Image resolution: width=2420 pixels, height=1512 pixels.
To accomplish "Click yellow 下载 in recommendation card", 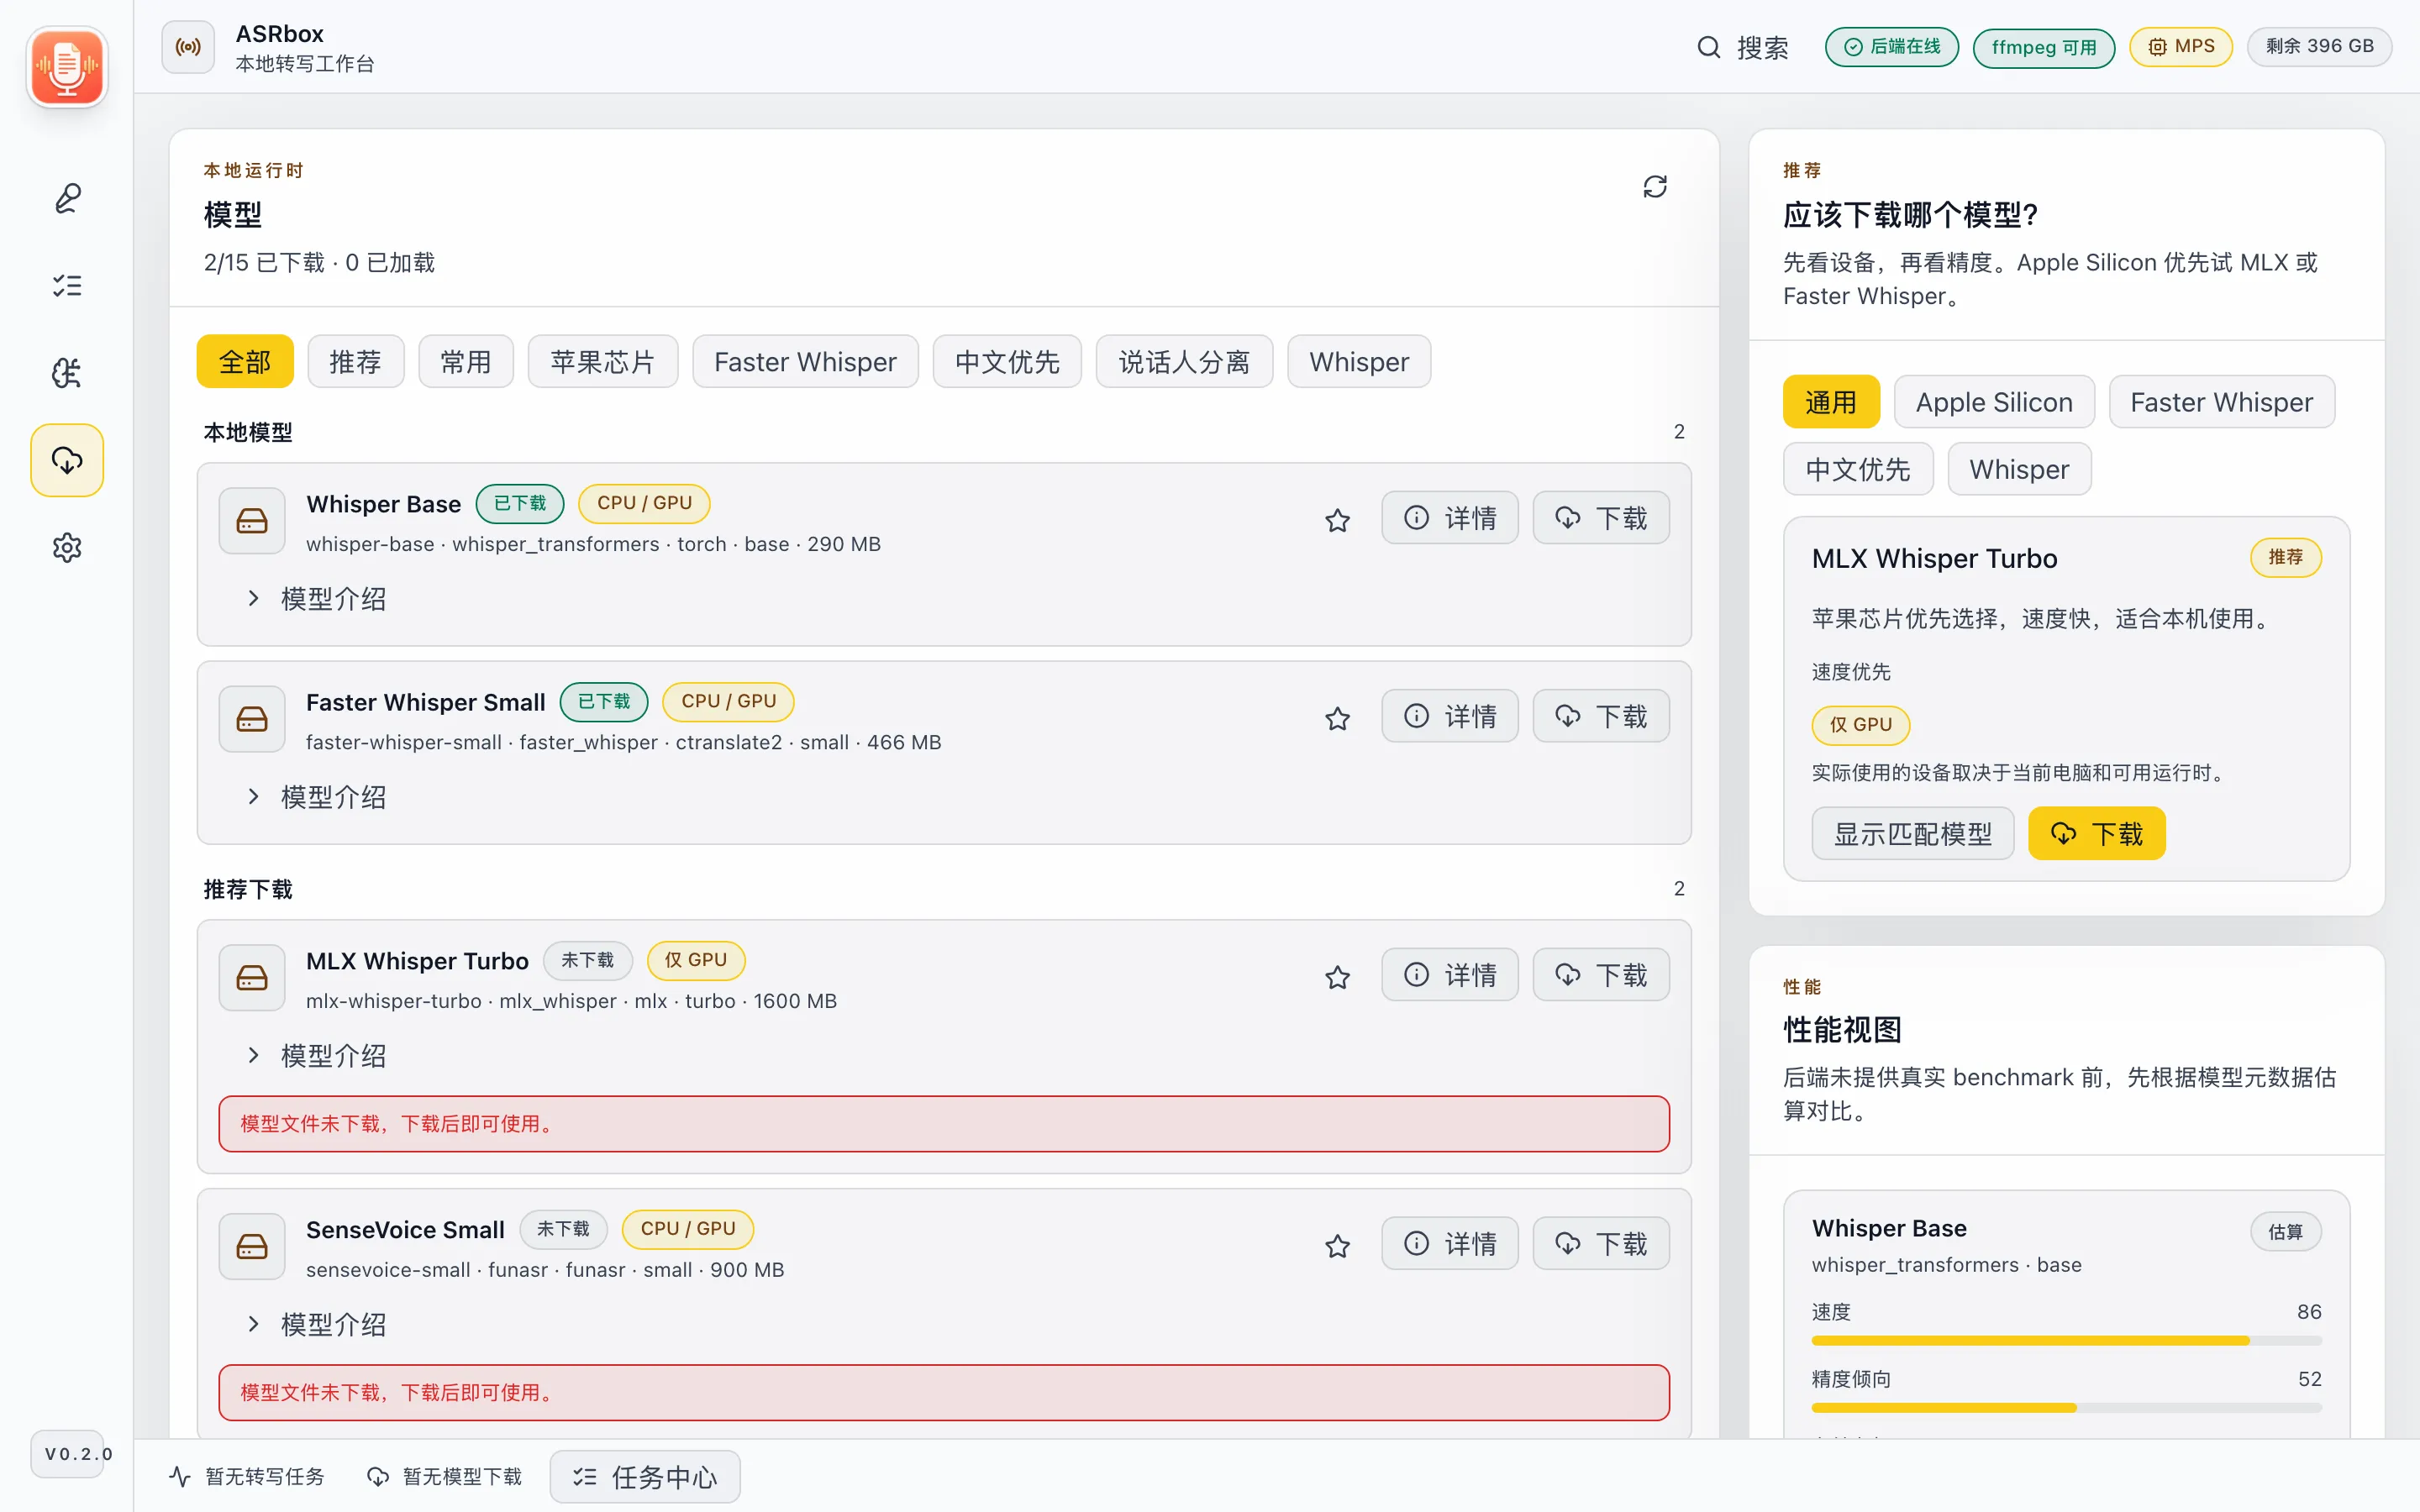I will 2097,834.
